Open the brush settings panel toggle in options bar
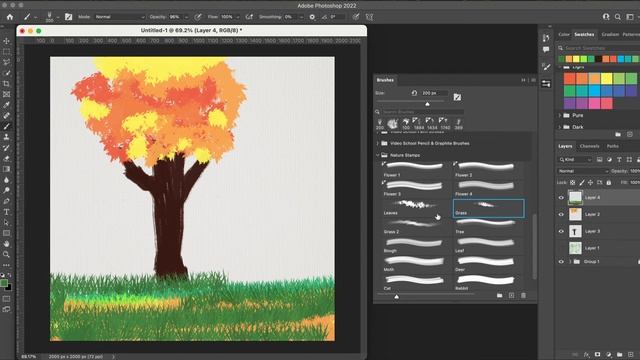 click(x=69, y=17)
